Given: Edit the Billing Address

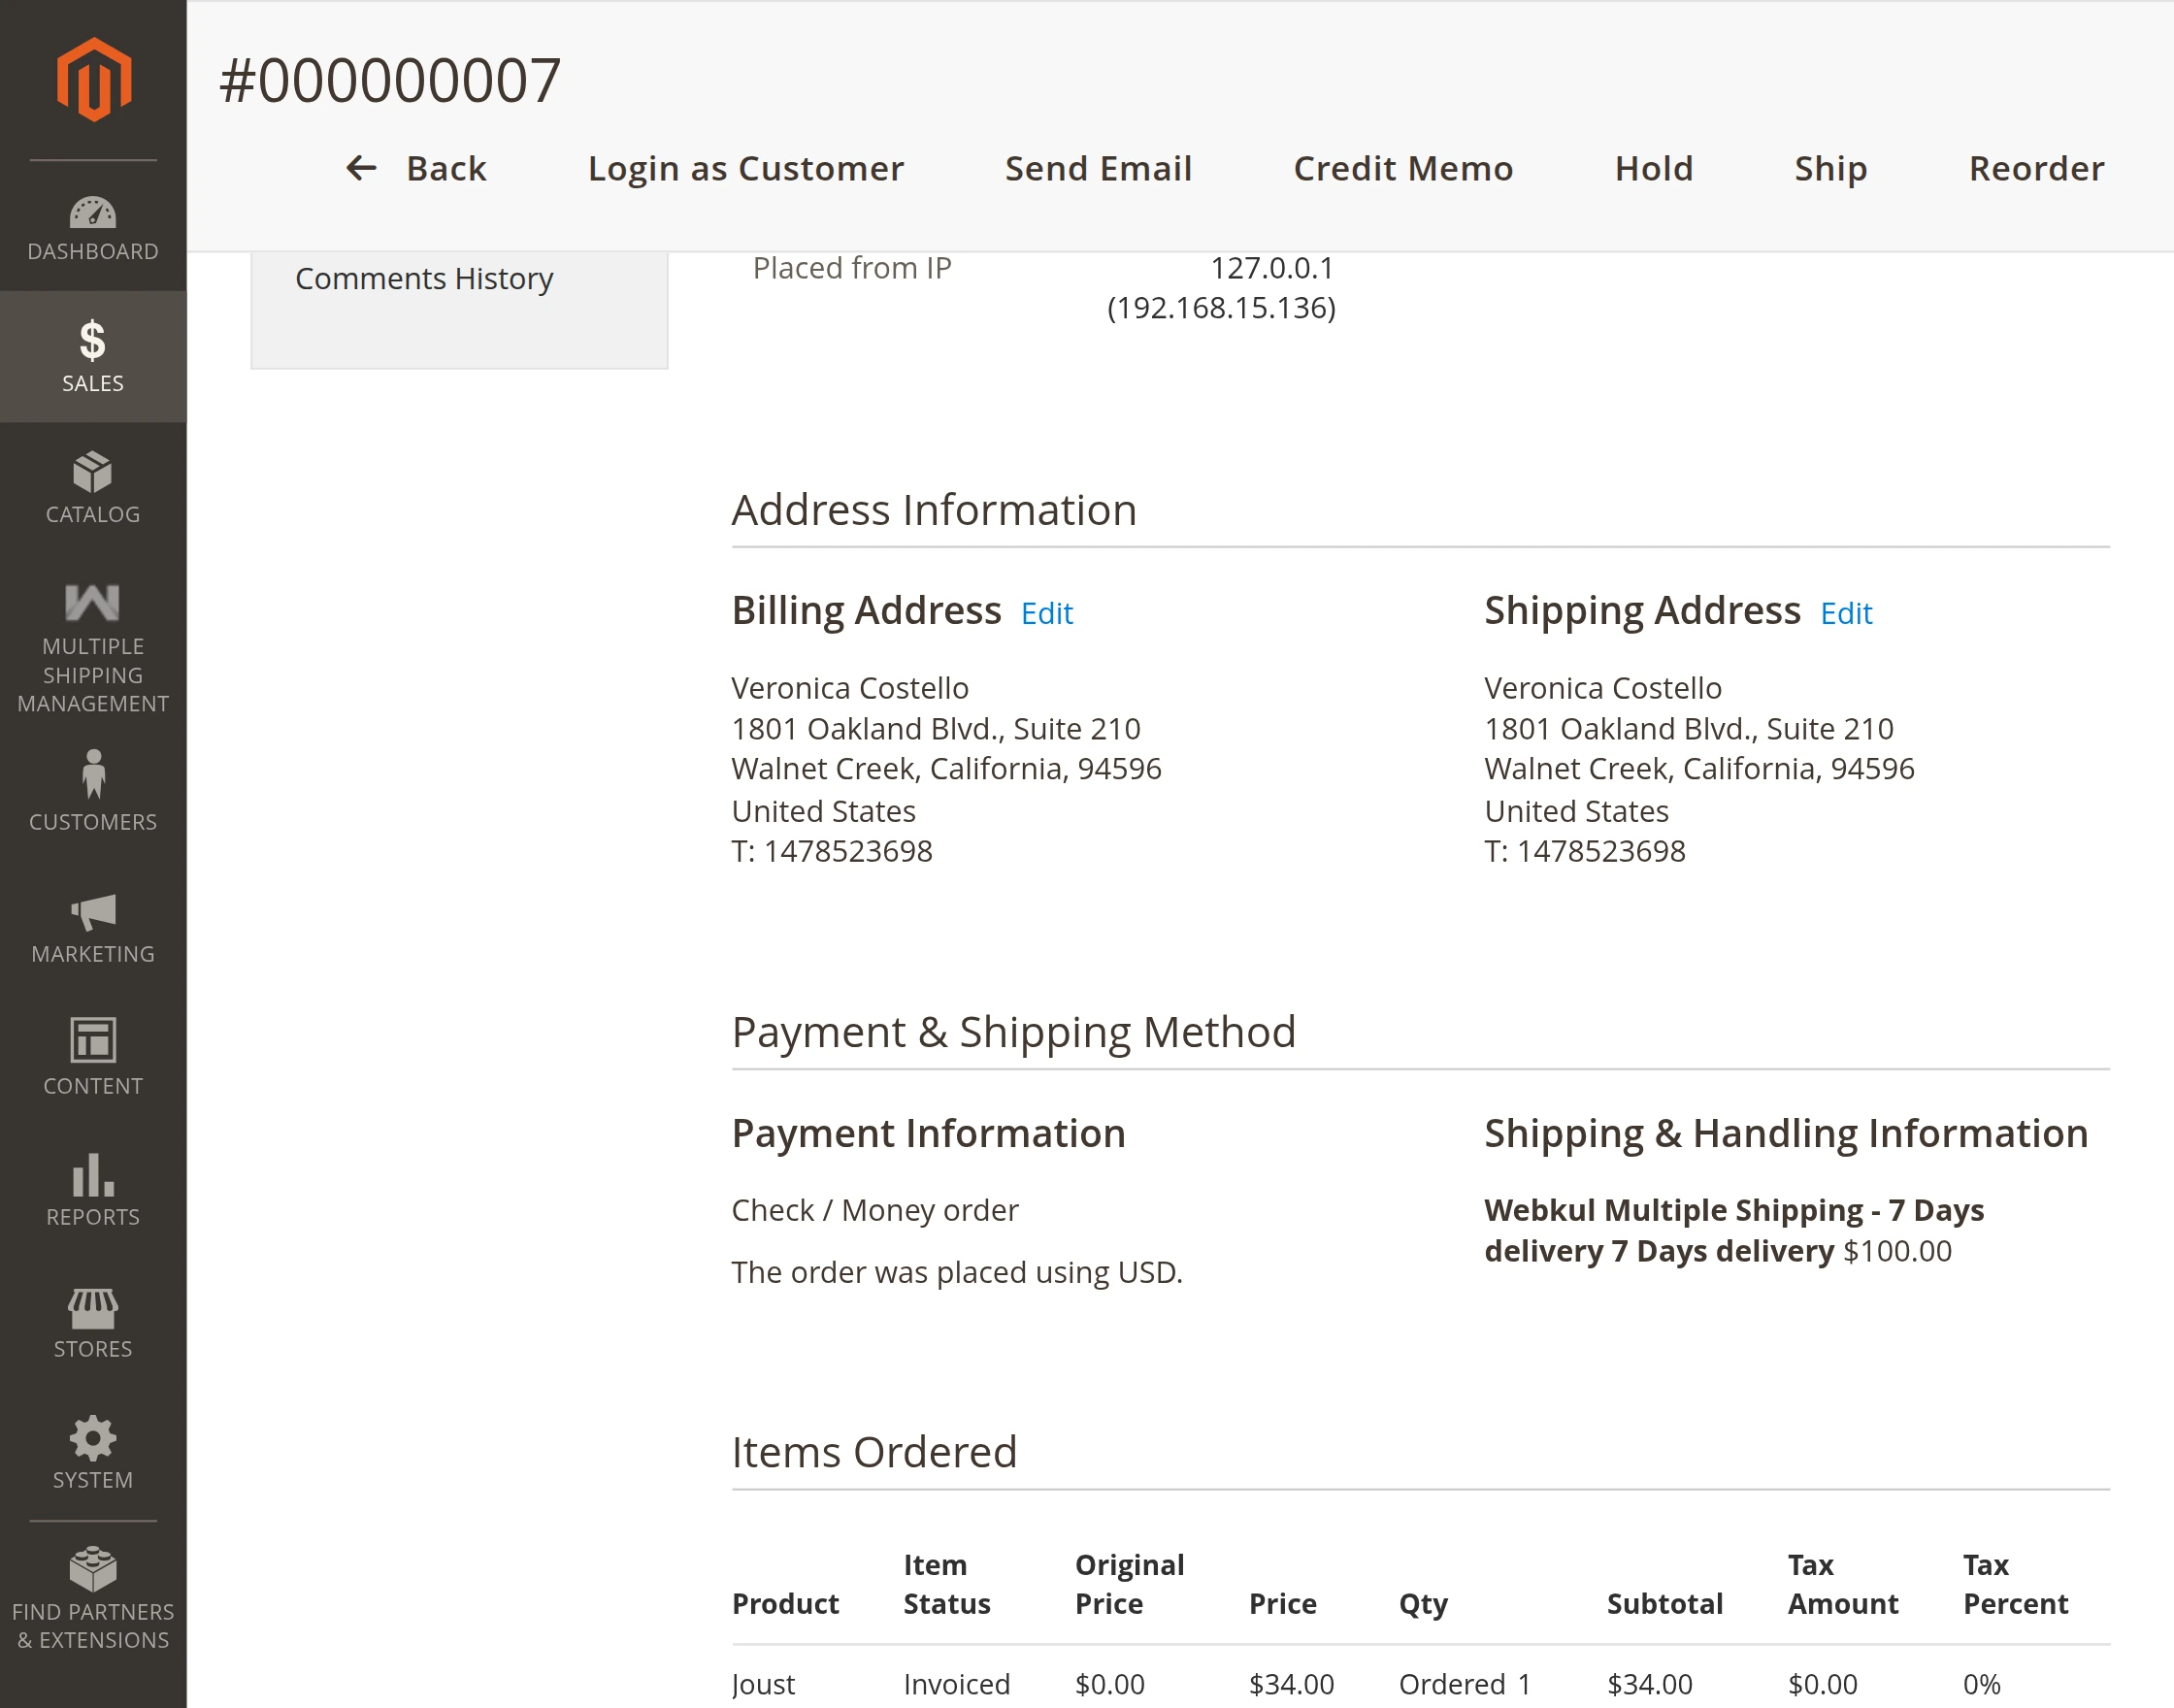Looking at the screenshot, I should tap(1046, 613).
